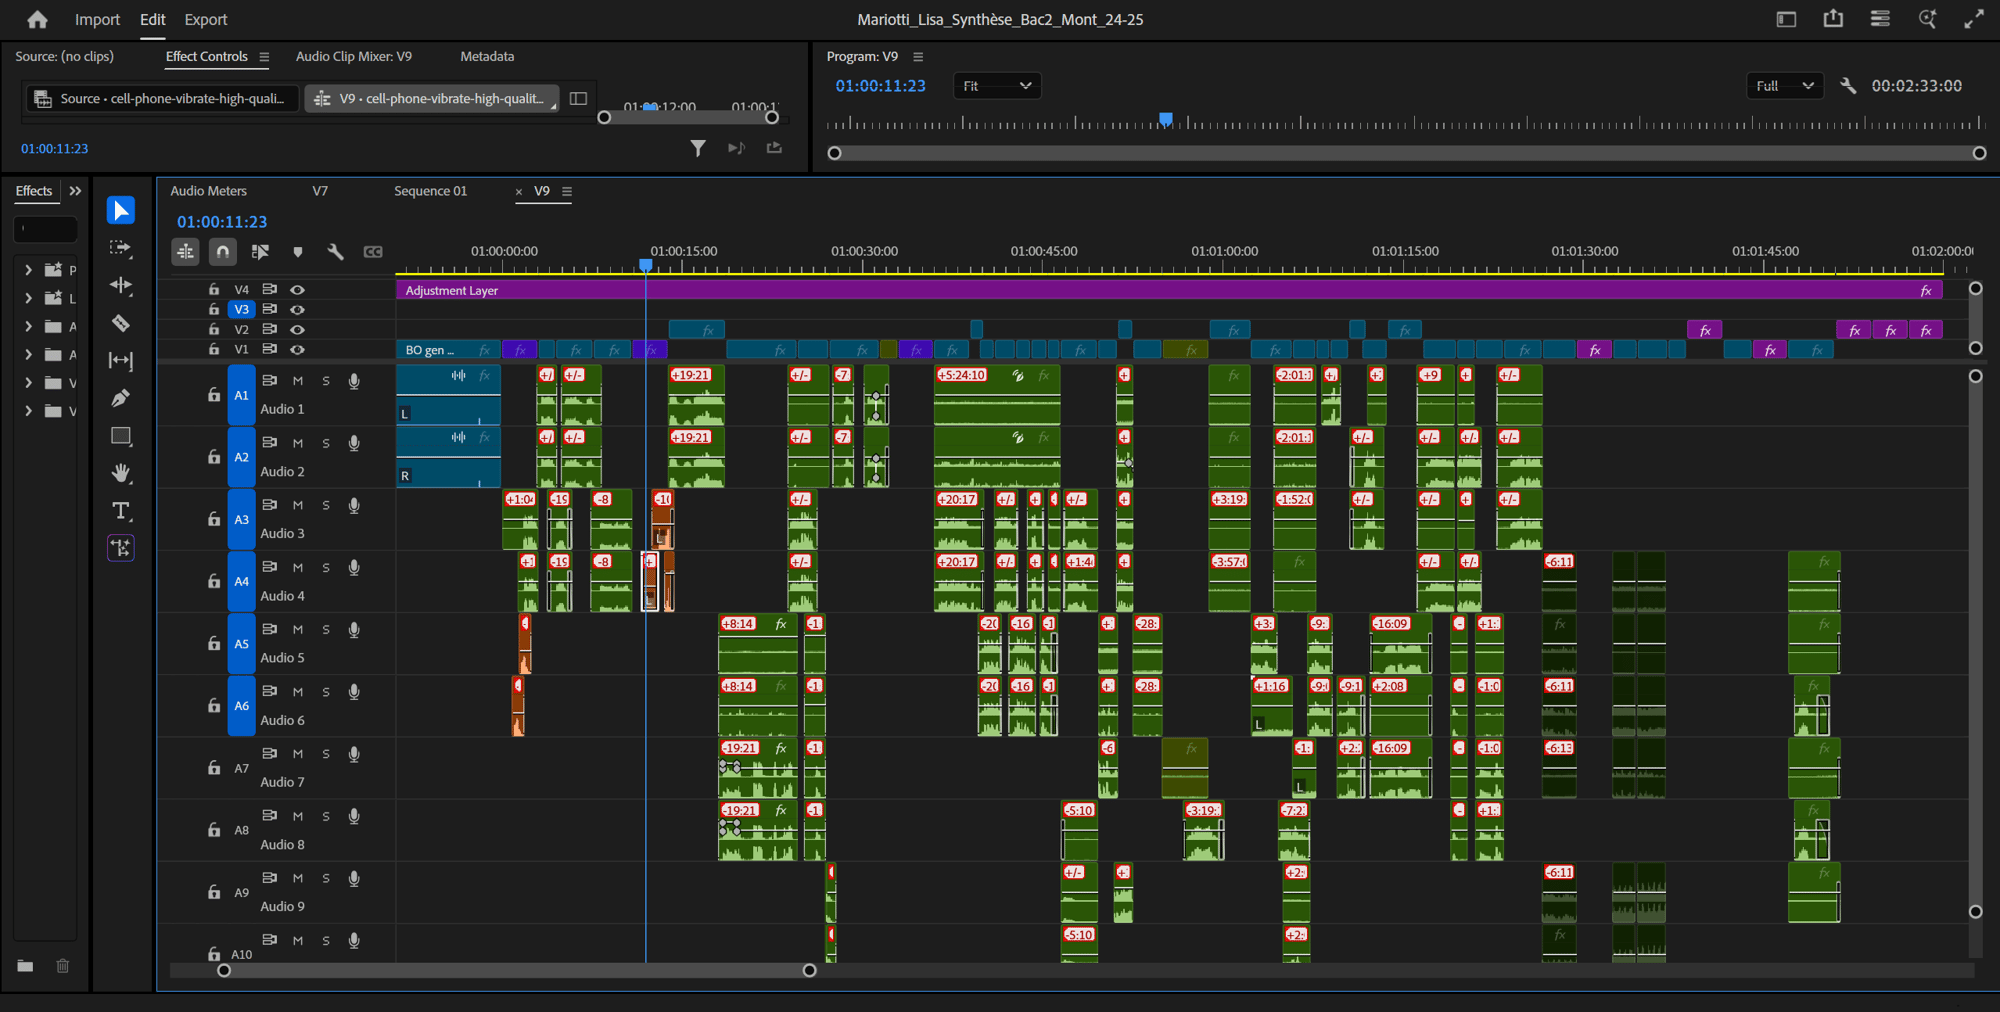
Task: Toggle linked selection in timeline
Action: [x=260, y=252]
